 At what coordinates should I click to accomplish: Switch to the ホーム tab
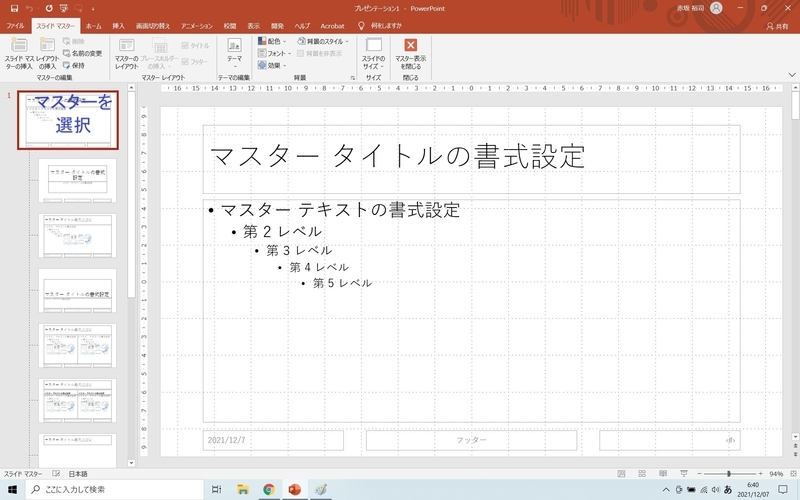point(93,26)
